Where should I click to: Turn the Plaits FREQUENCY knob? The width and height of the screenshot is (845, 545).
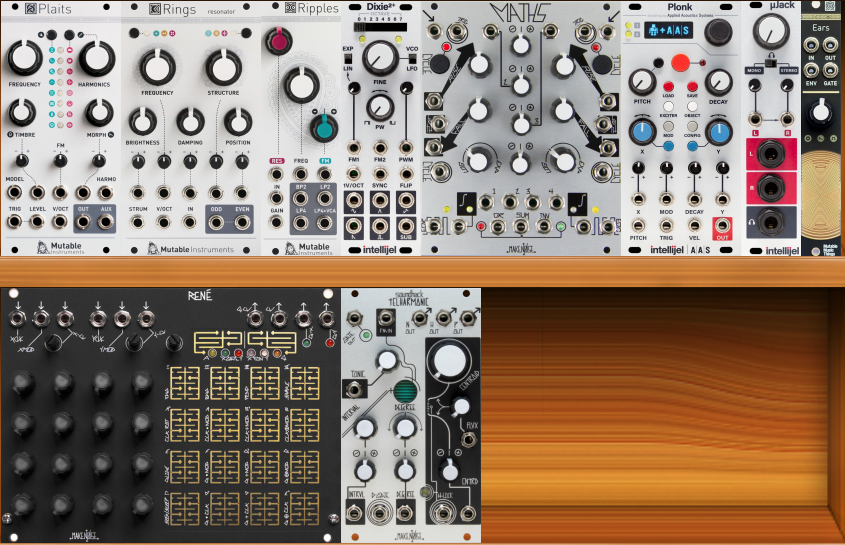coord(24,58)
